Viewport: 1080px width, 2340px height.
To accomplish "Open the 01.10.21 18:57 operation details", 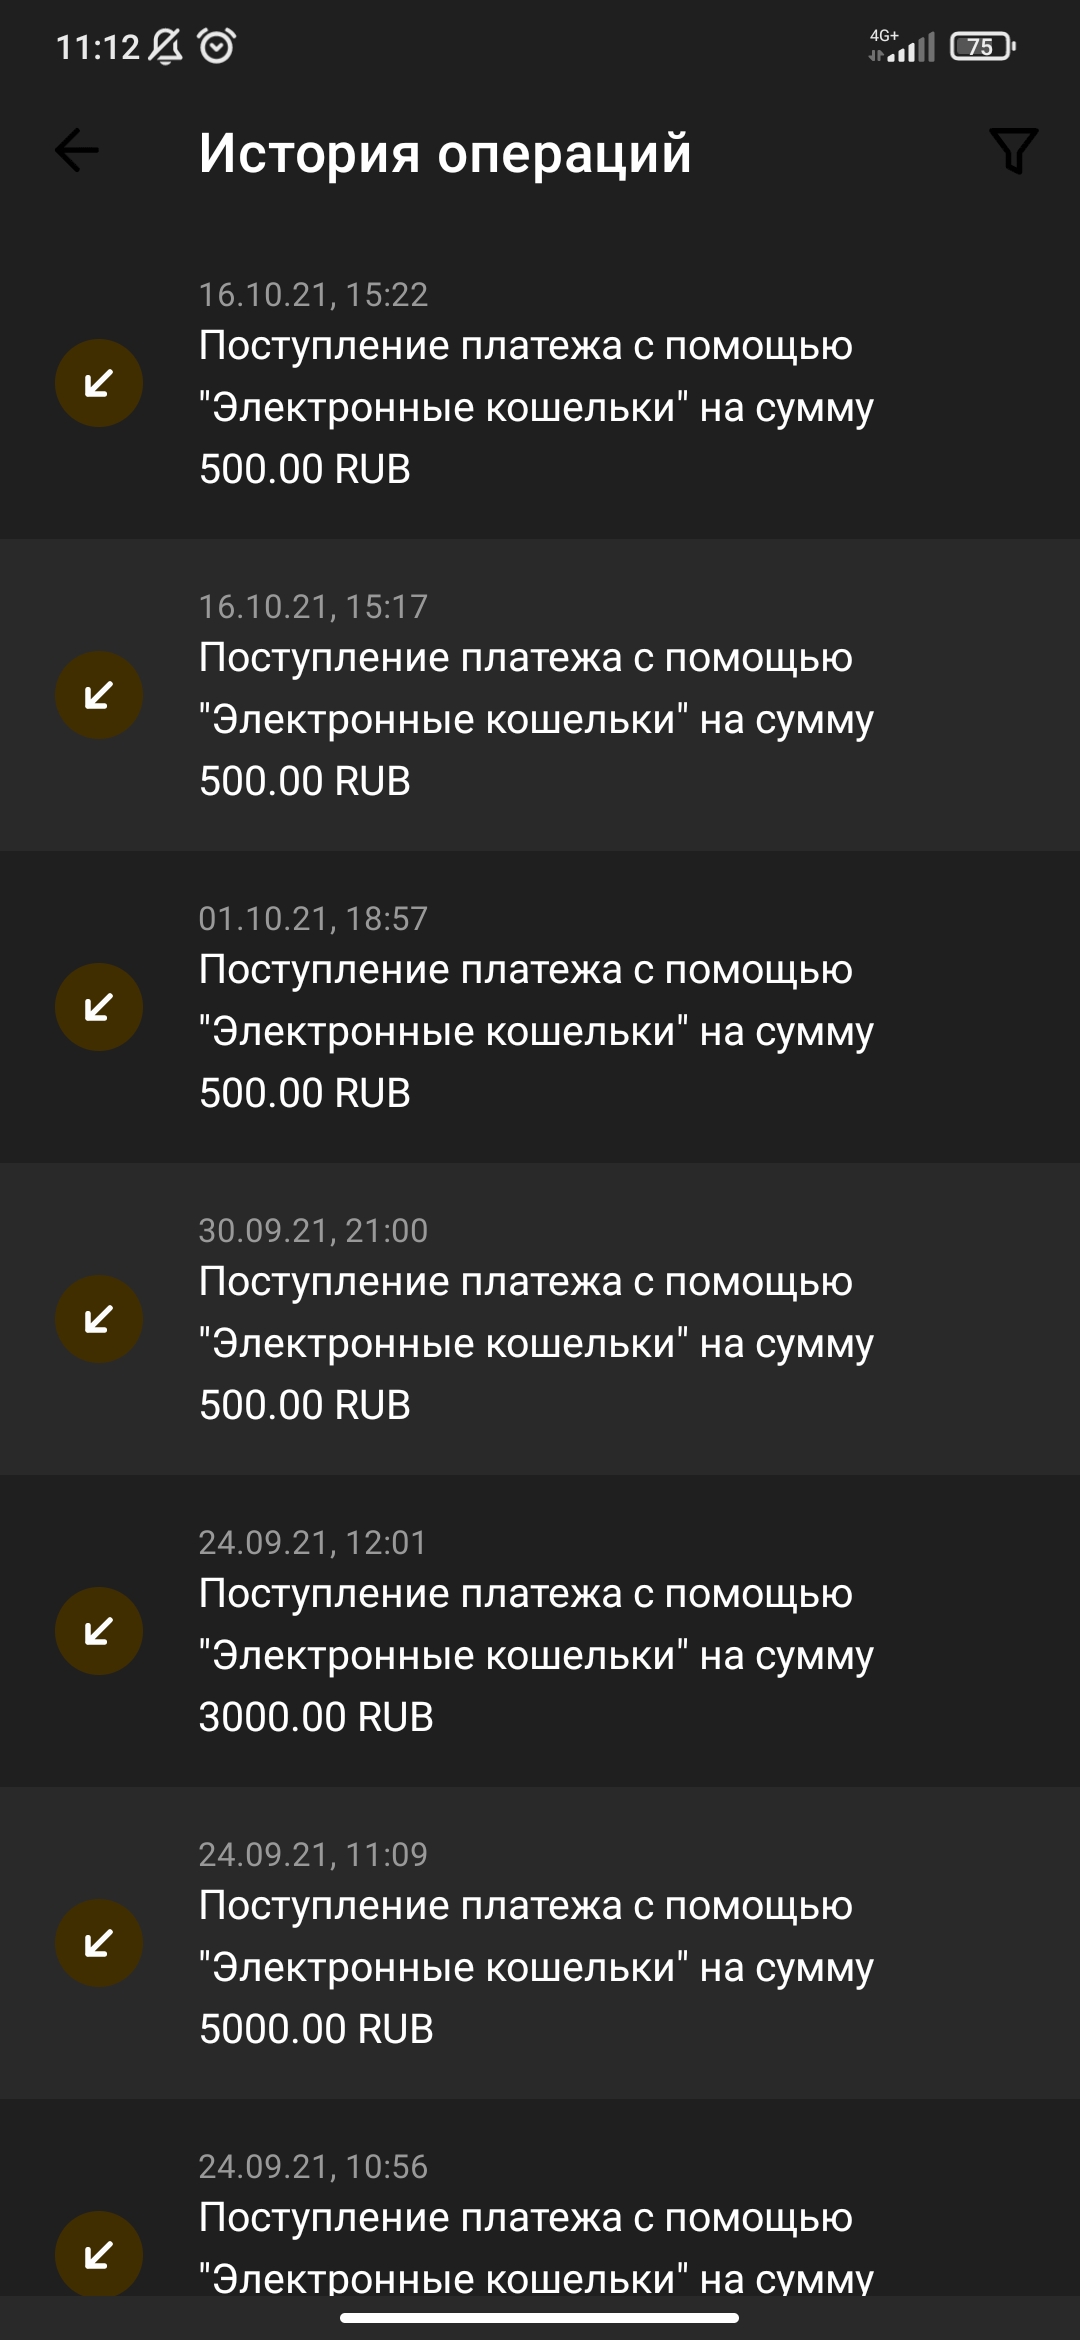I will [x=535, y=1031].
